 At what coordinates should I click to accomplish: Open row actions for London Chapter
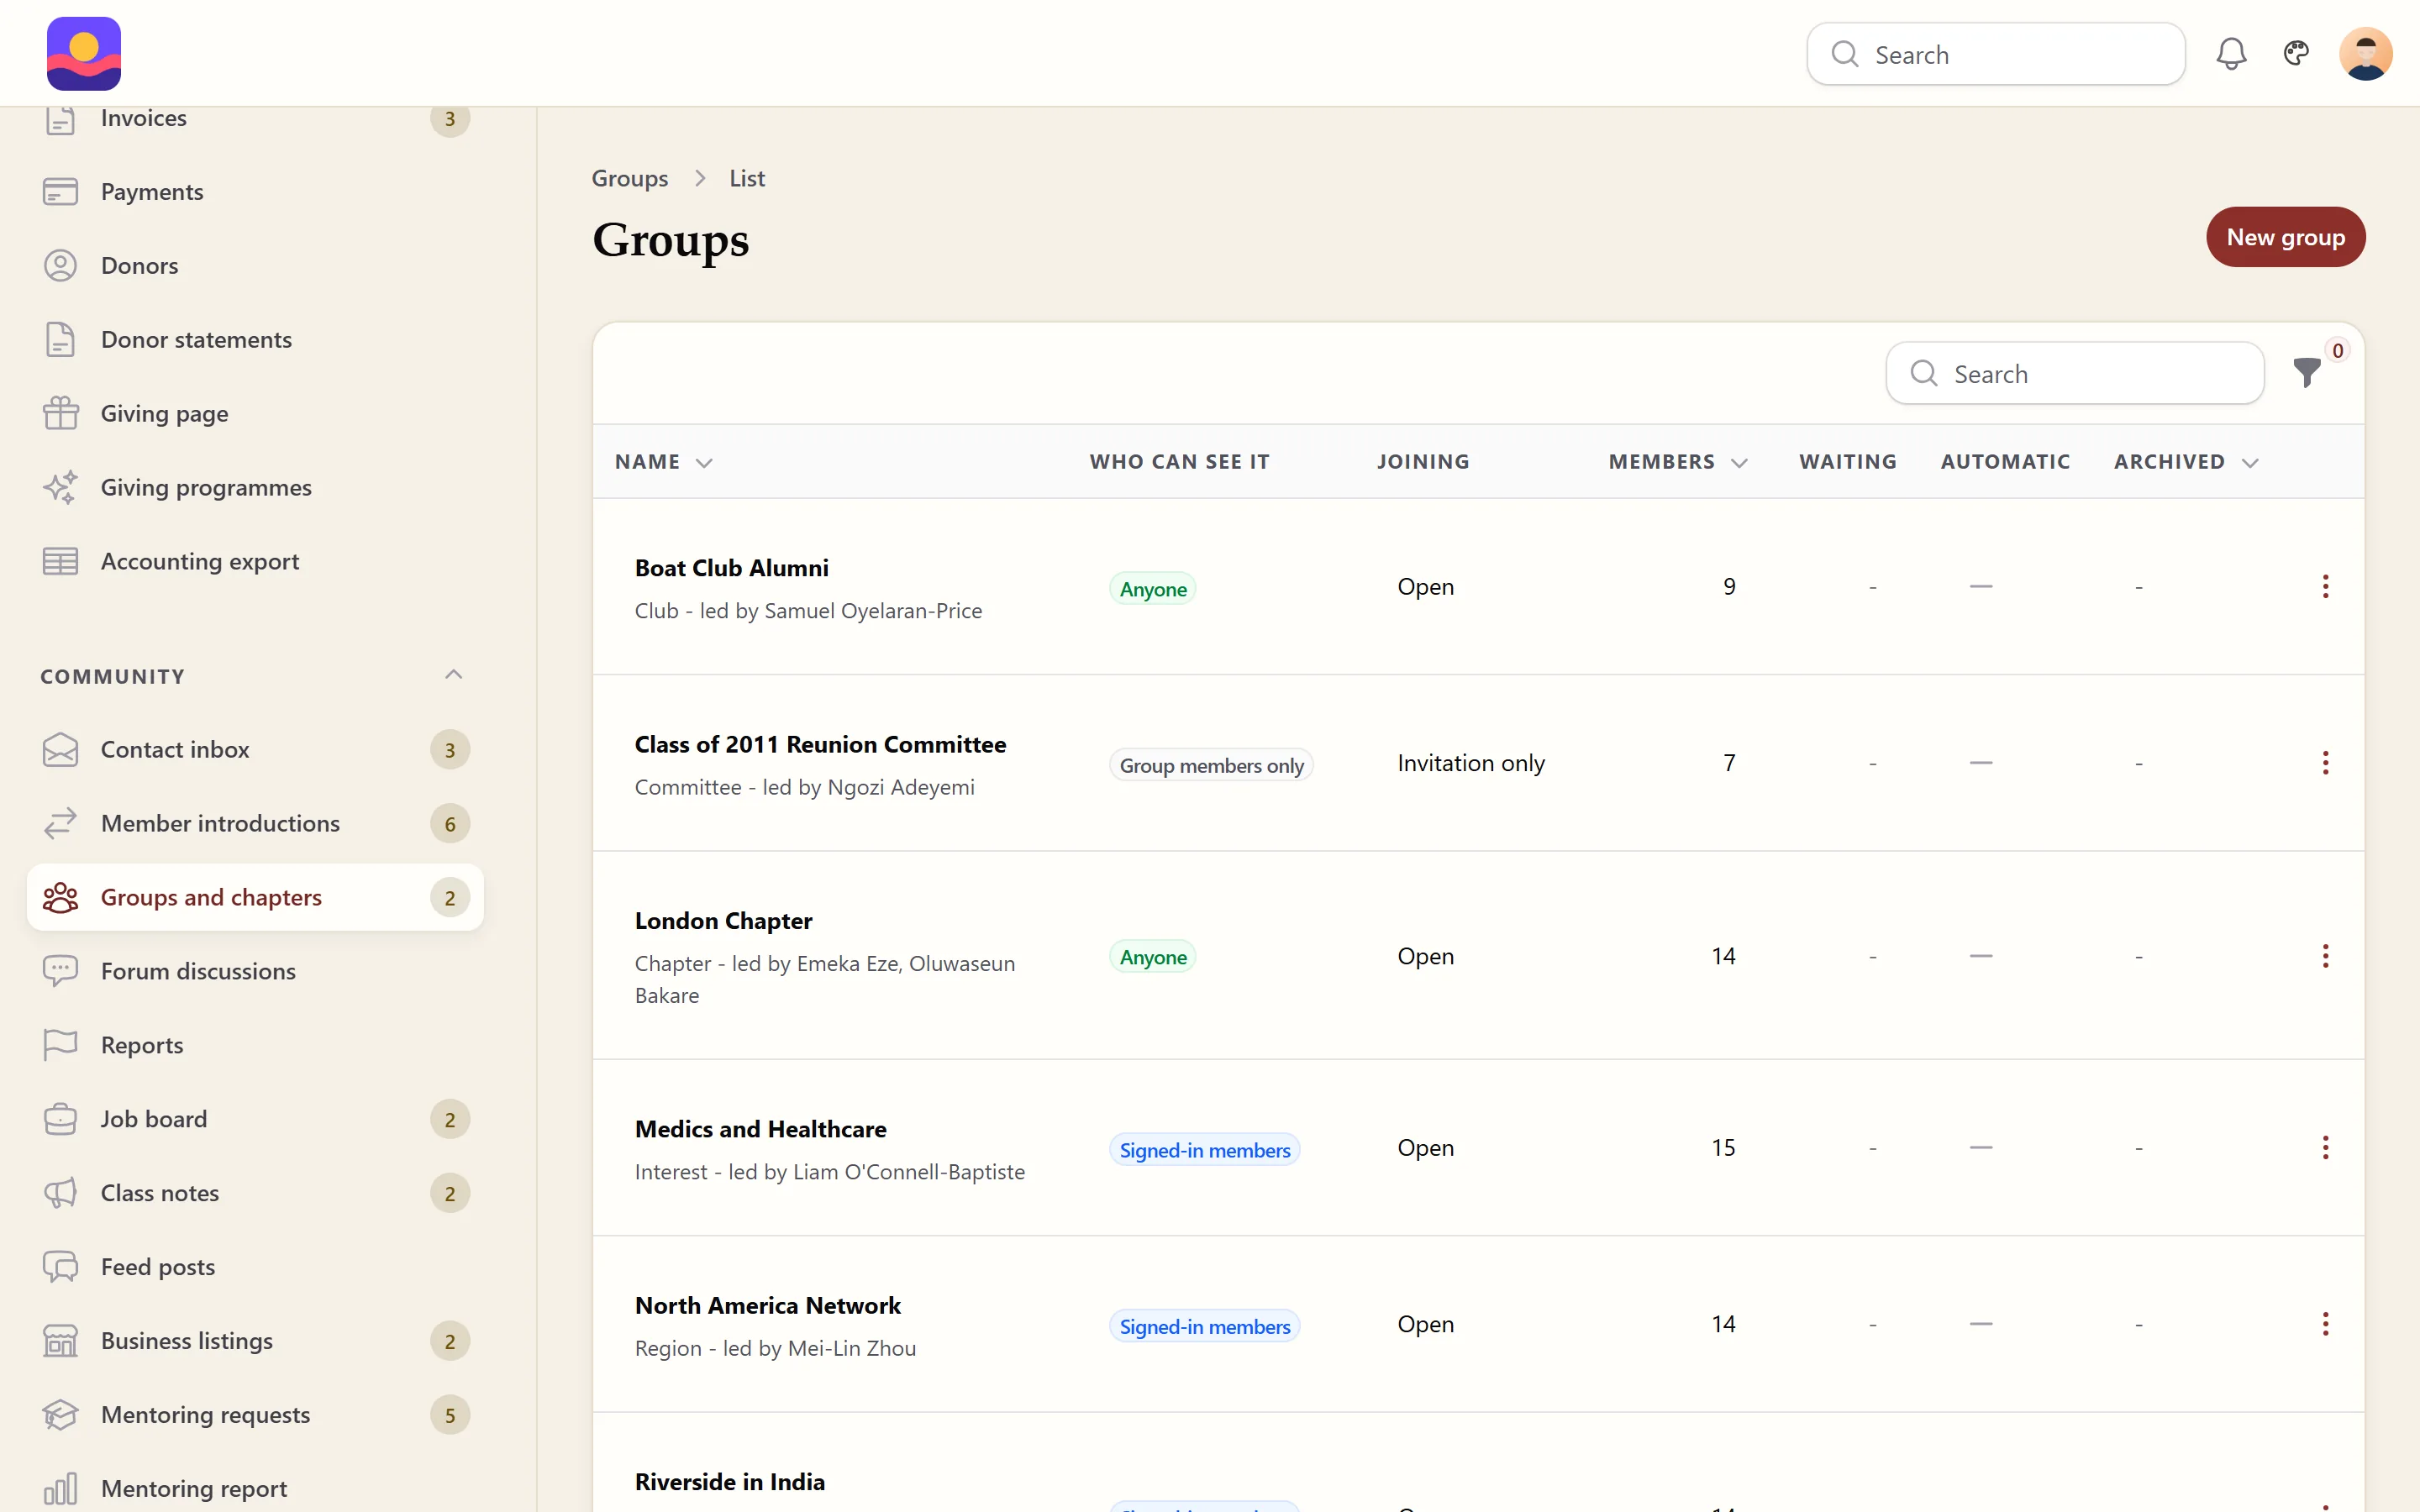pos(2325,956)
